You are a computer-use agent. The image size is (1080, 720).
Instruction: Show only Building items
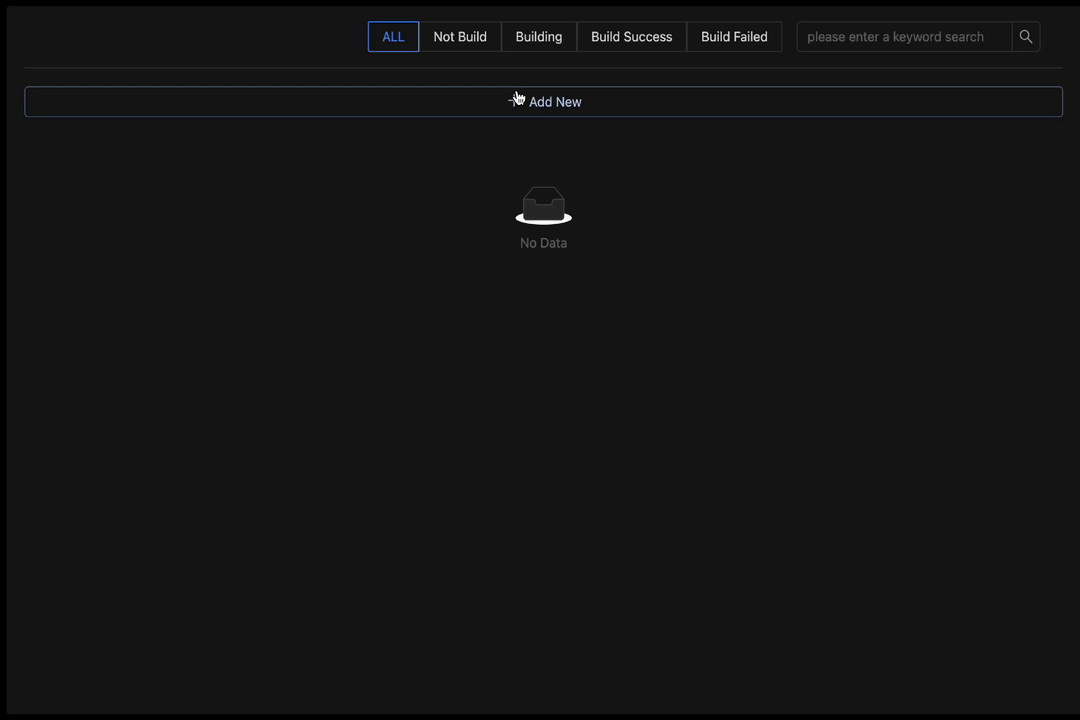539,37
